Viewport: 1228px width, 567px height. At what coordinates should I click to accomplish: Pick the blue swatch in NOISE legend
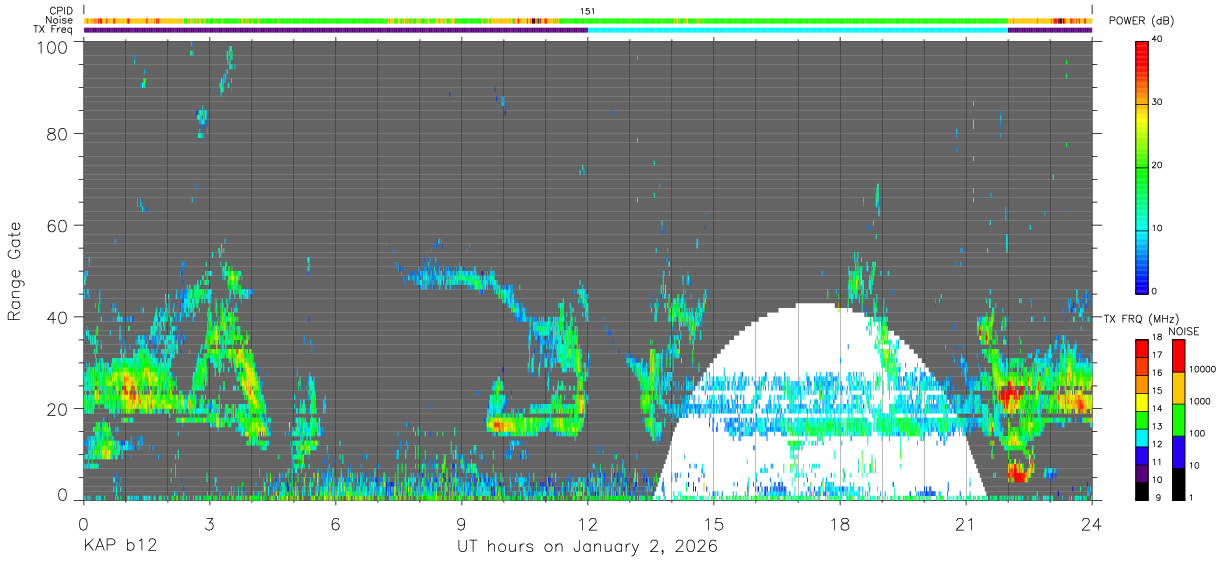(1178, 452)
